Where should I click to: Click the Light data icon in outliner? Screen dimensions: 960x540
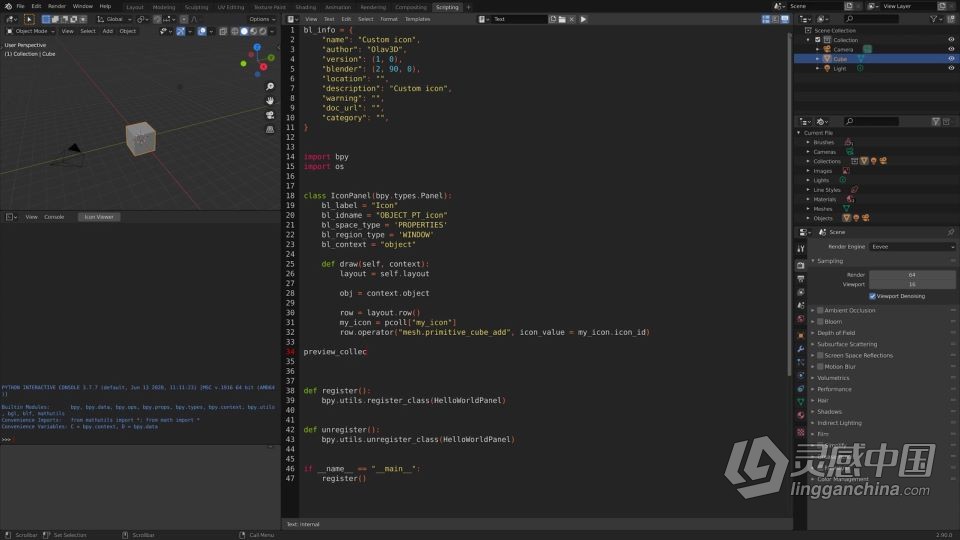click(x=860, y=69)
